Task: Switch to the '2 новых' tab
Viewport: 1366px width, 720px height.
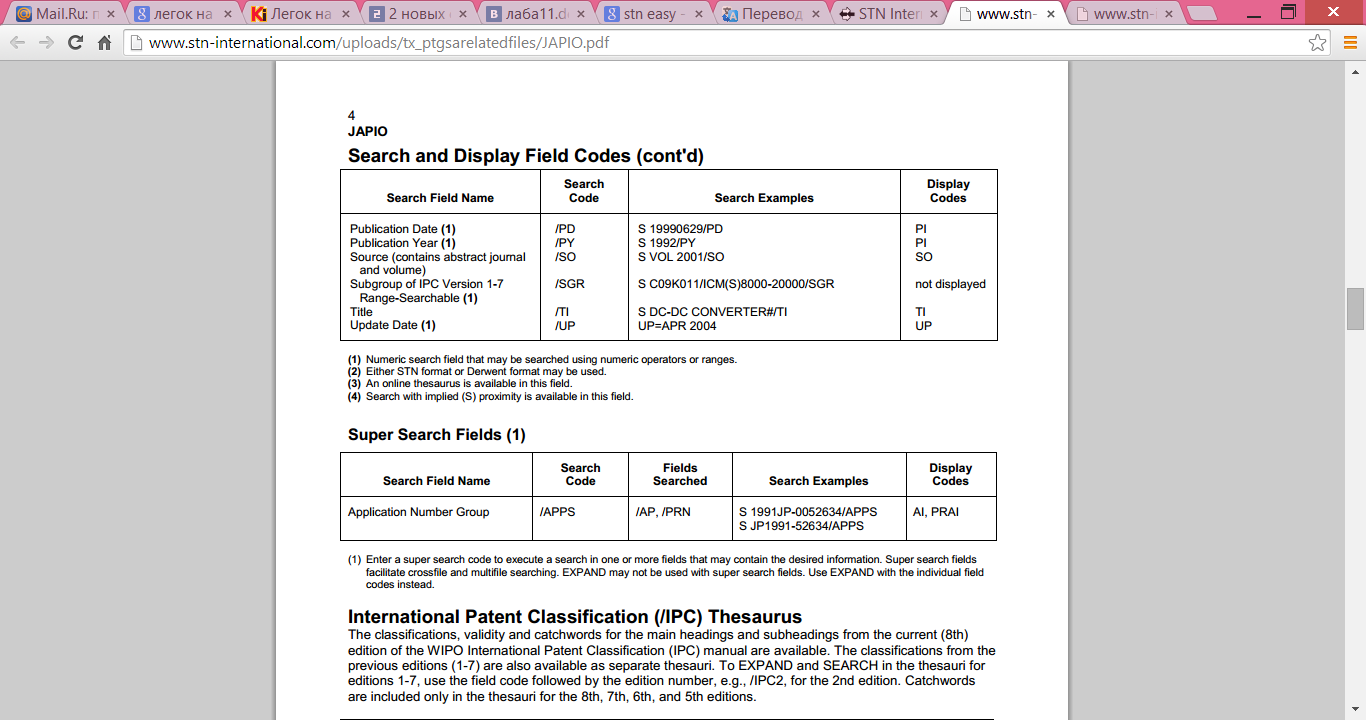Action: coord(417,14)
